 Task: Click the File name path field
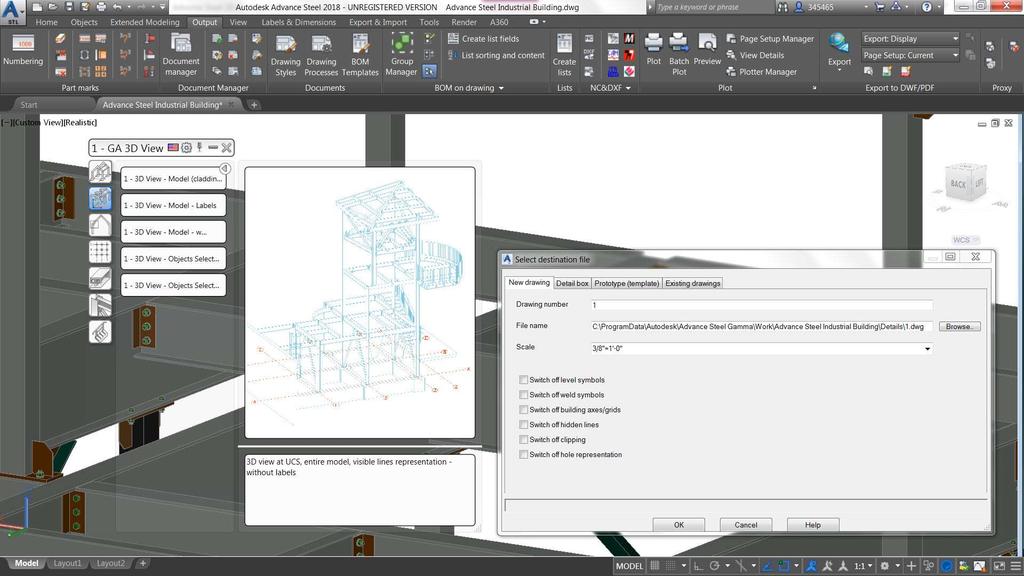(761, 327)
